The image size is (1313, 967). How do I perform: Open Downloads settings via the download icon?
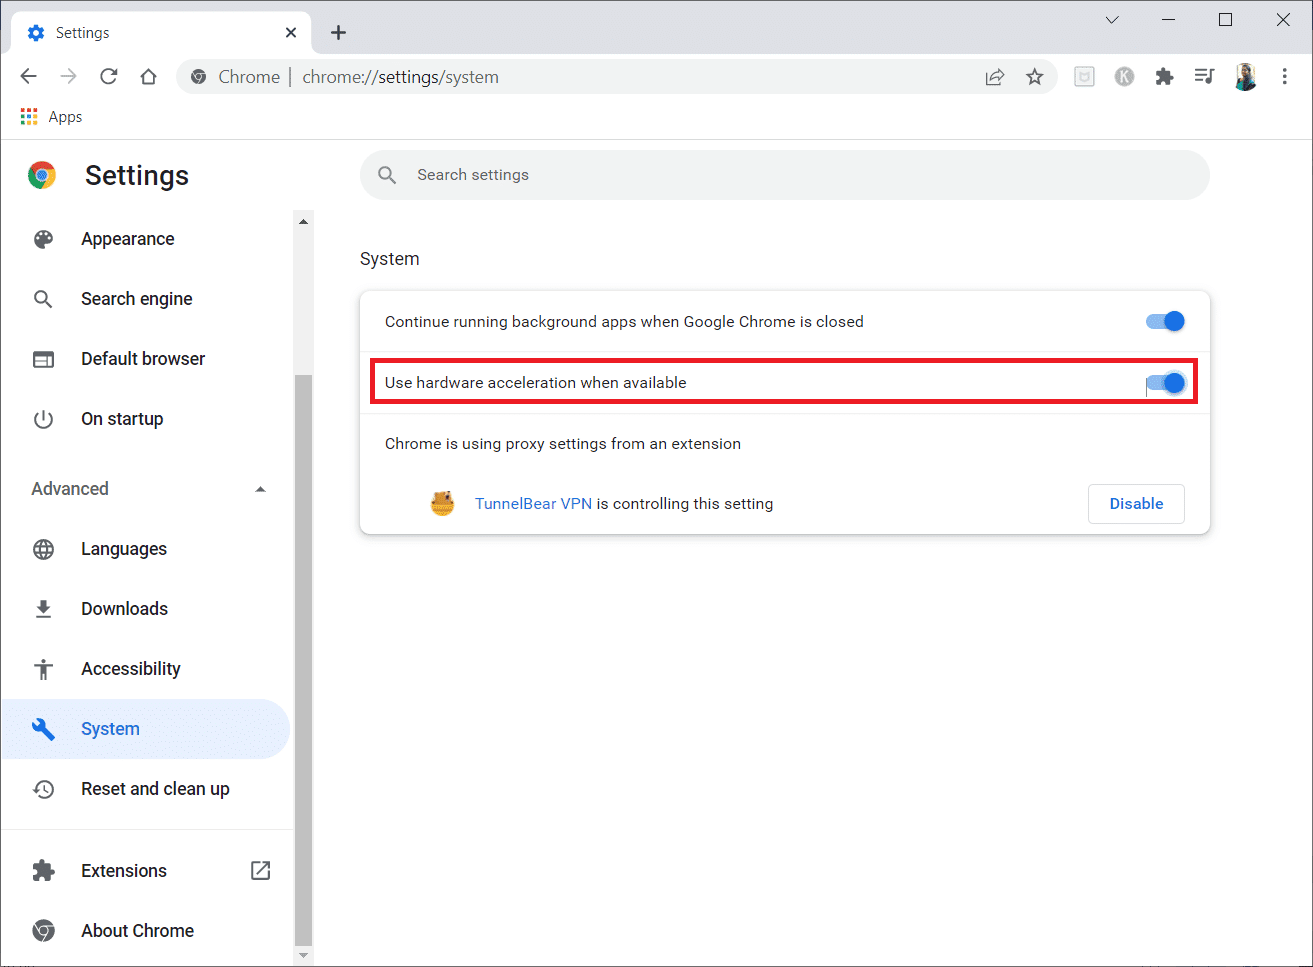(x=43, y=608)
